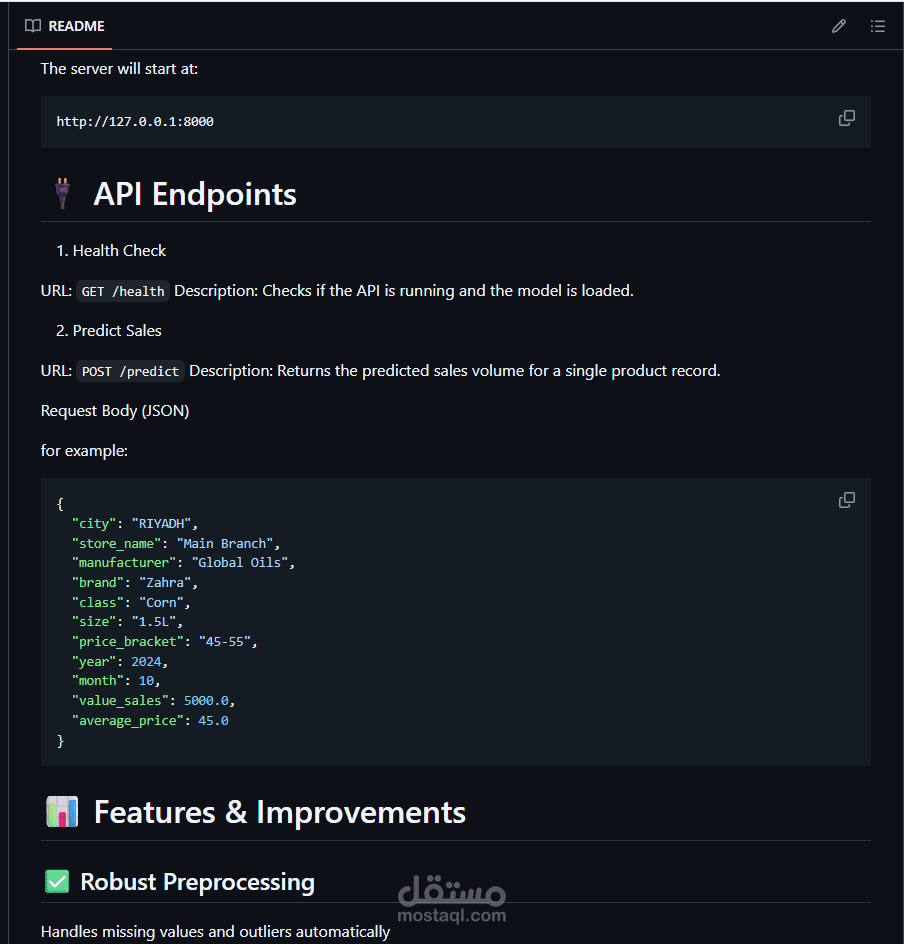904x944 pixels.
Task: Click the Features & Improvements heading
Action: pos(280,812)
